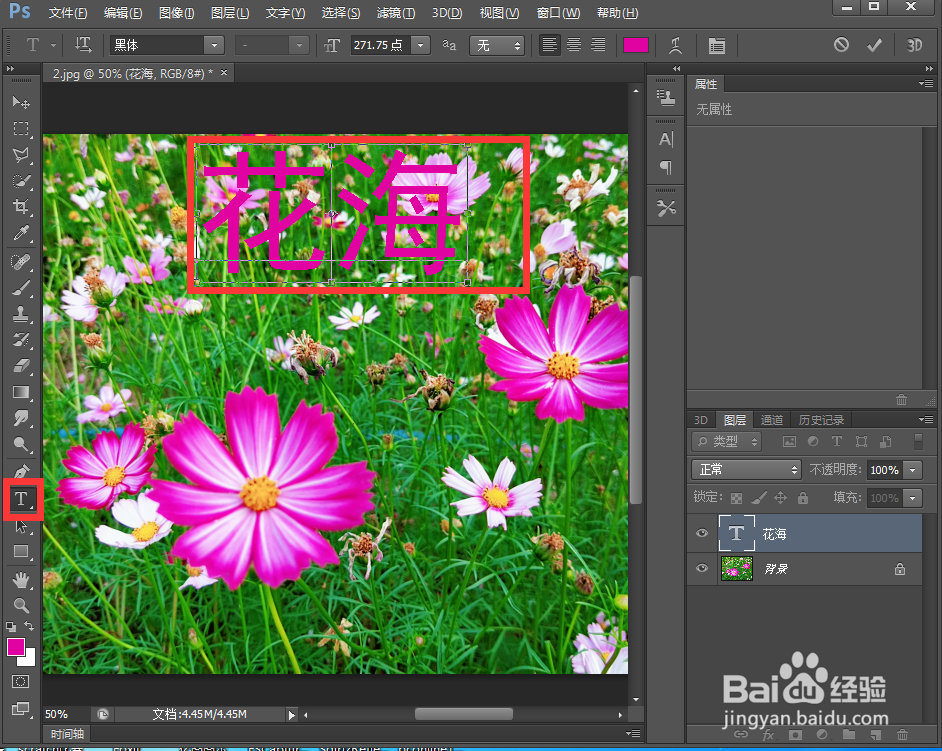Click the 3D button in options bar
The image size is (942, 751).
(914, 45)
